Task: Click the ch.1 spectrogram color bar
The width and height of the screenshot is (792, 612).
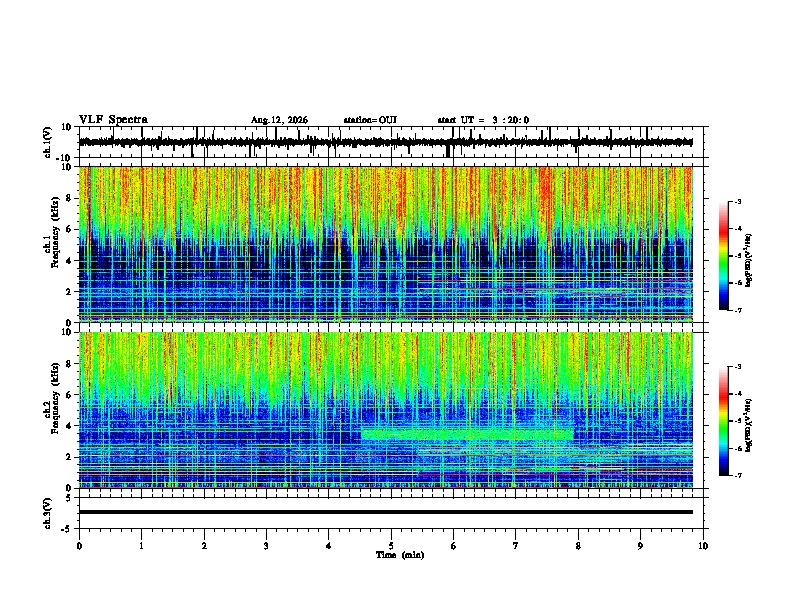Action: tap(723, 256)
